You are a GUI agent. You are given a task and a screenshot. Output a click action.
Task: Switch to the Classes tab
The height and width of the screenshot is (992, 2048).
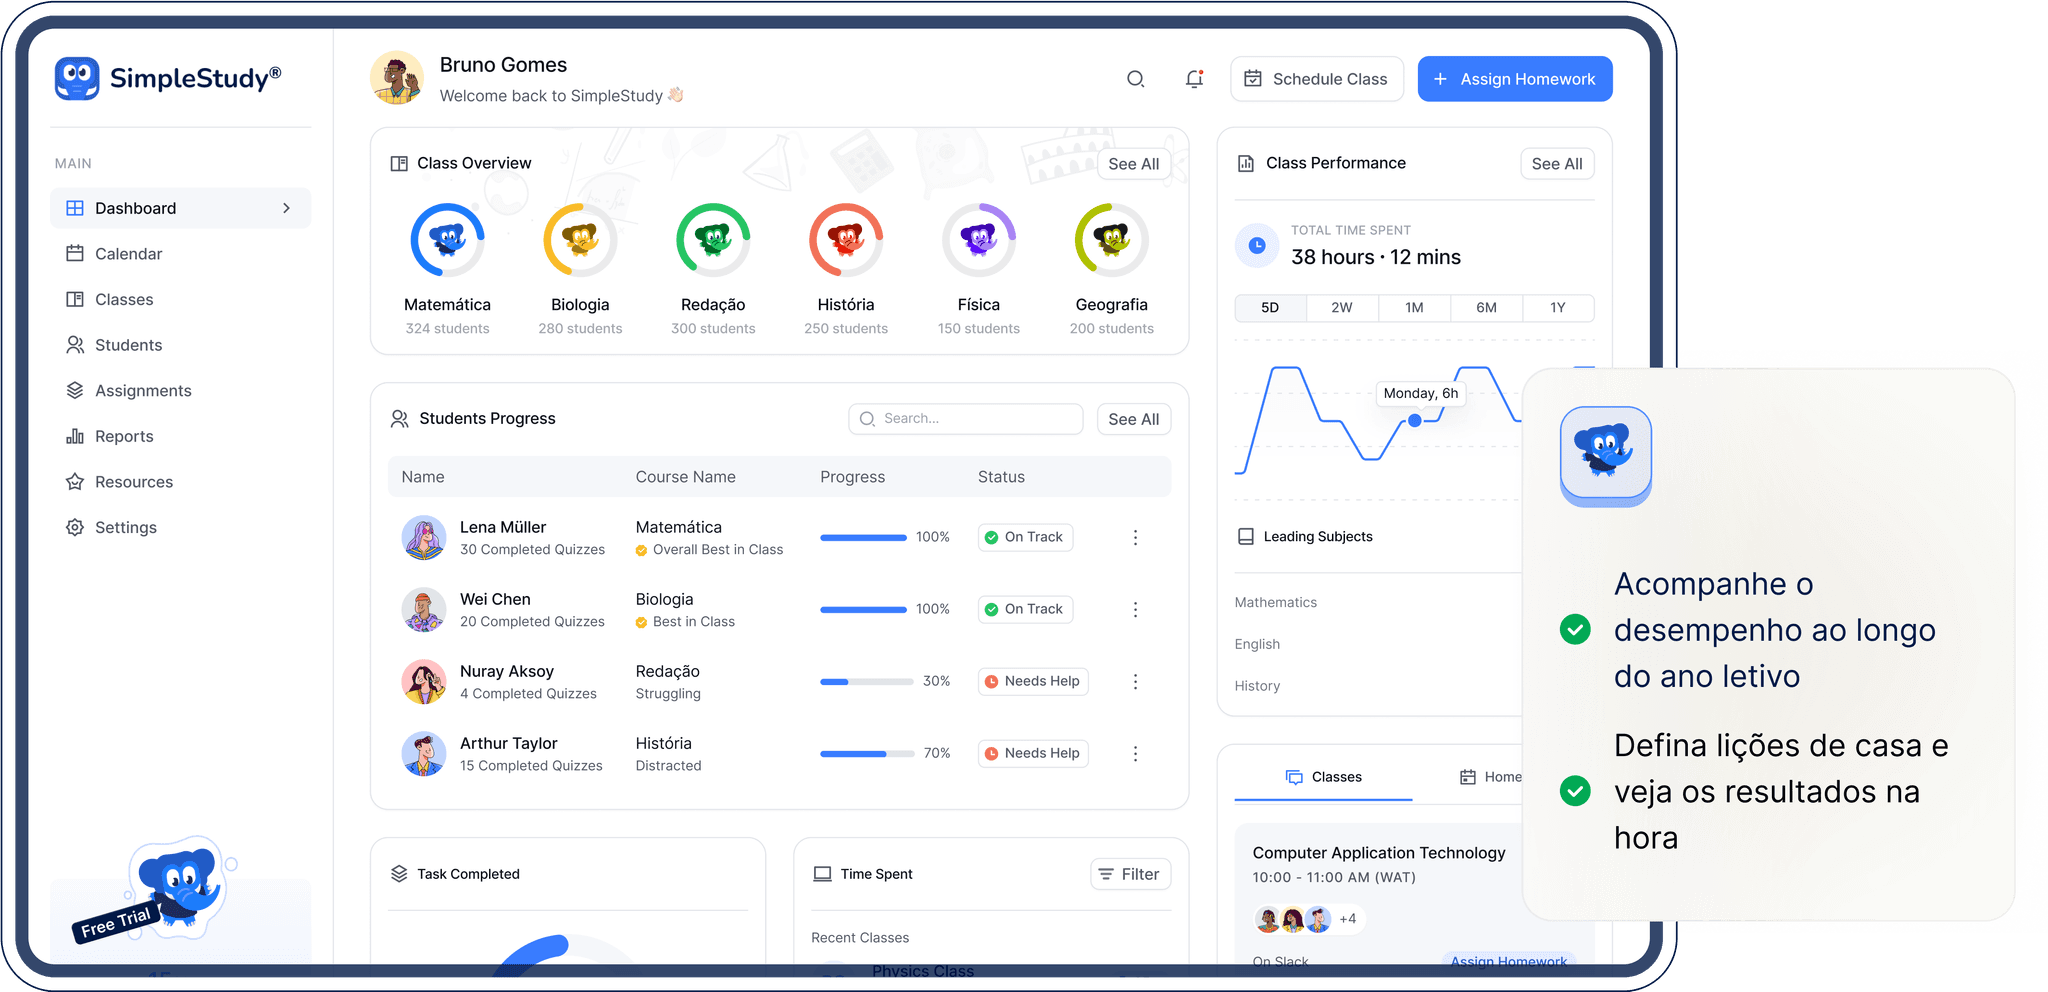pyautogui.click(x=1323, y=777)
